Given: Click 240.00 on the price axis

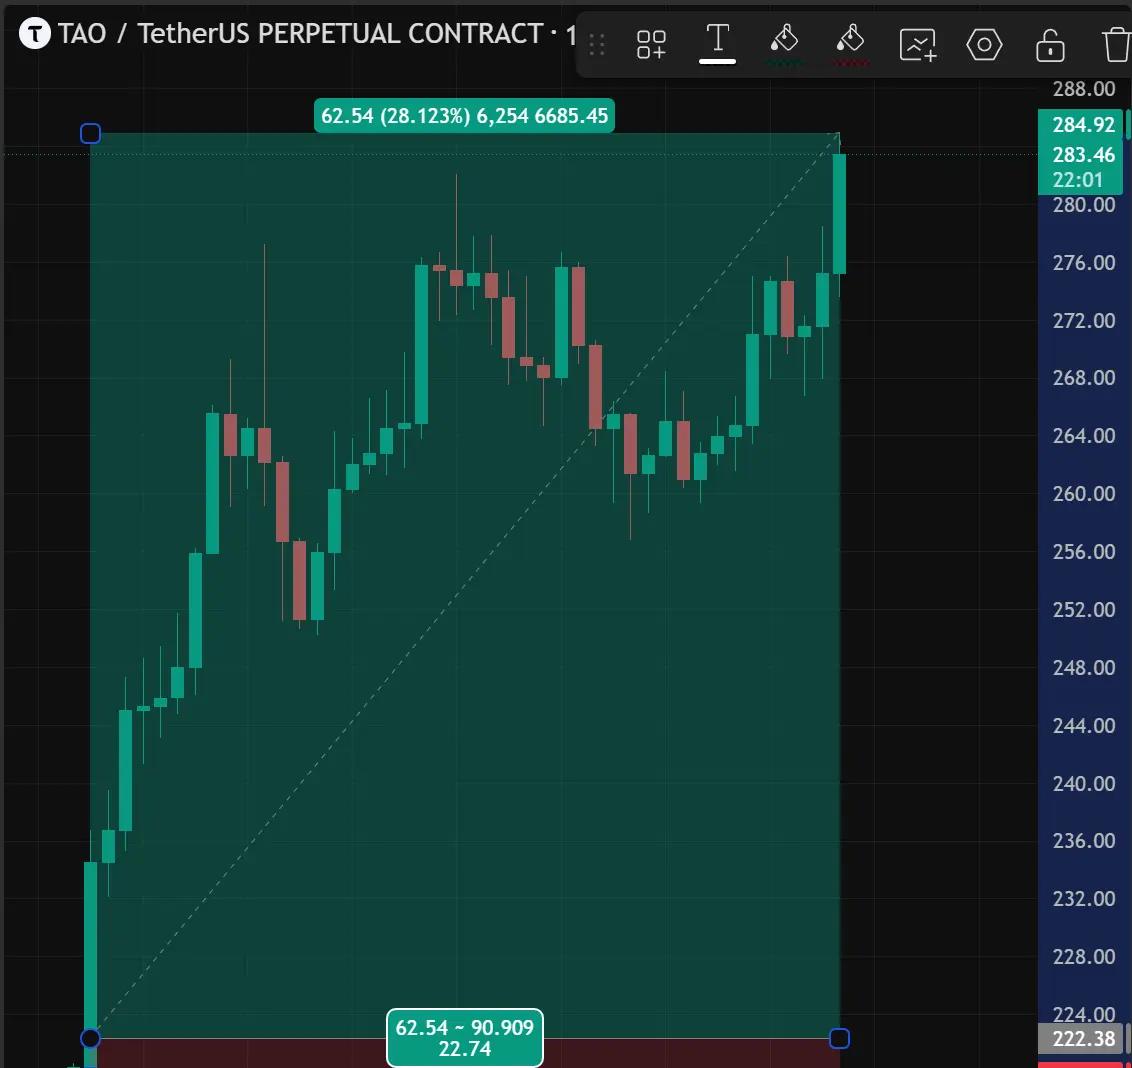Looking at the screenshot, I should tap(1084, 783).
